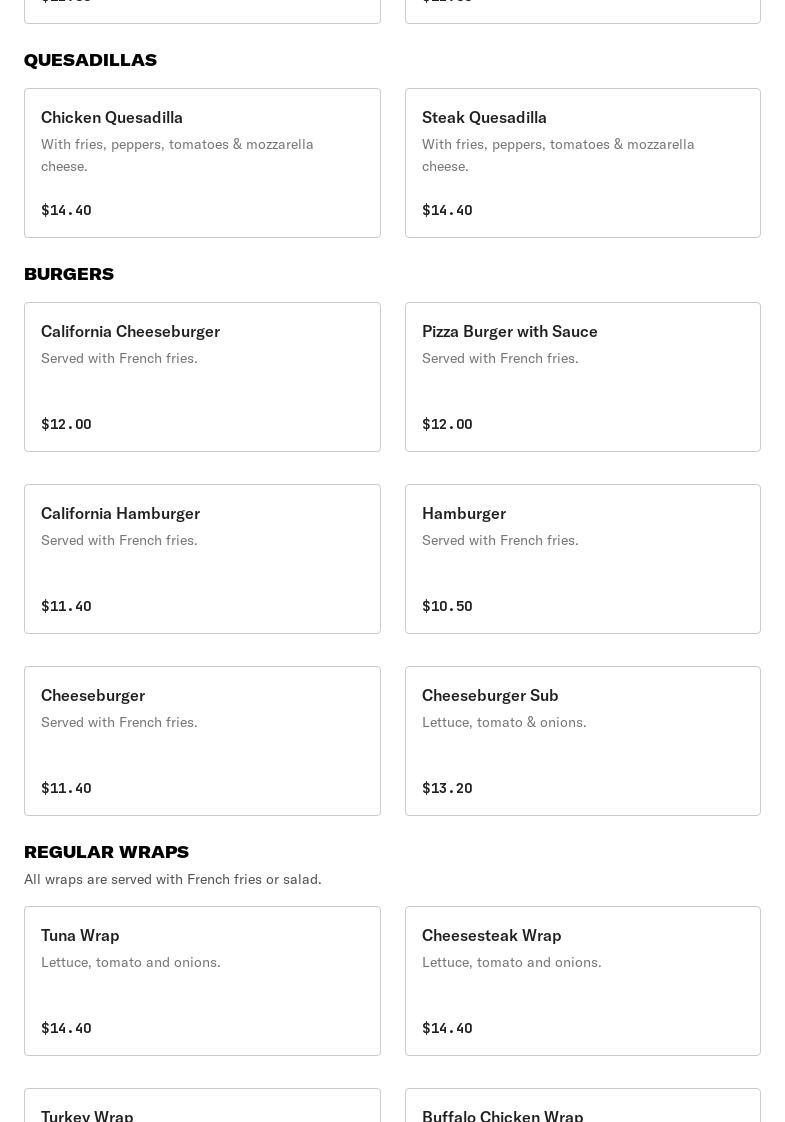Viewport: 785px width, 1122px height.
Task: Open the Chicken Quesadilla menu item
Action: pyautogui.click(x=202, y=163)
